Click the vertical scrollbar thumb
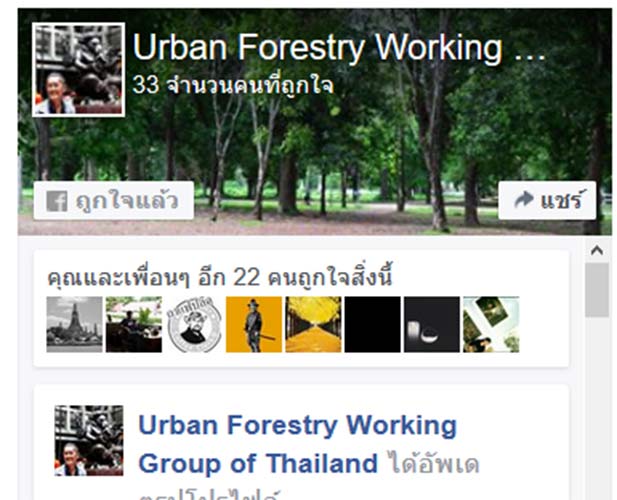 [597, 290]
